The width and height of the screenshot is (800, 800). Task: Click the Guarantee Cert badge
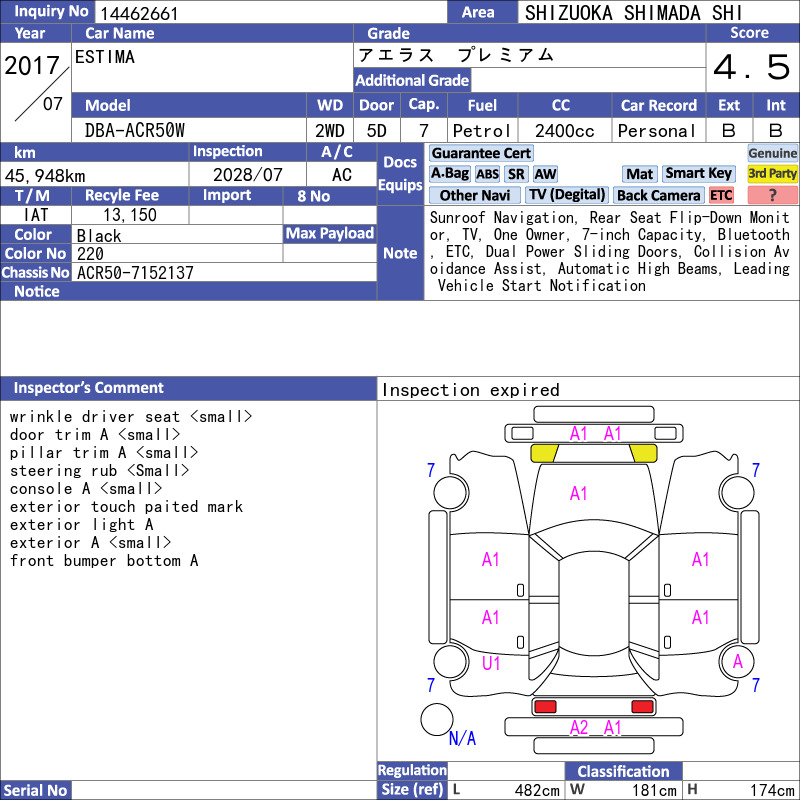tap(481, 153)
